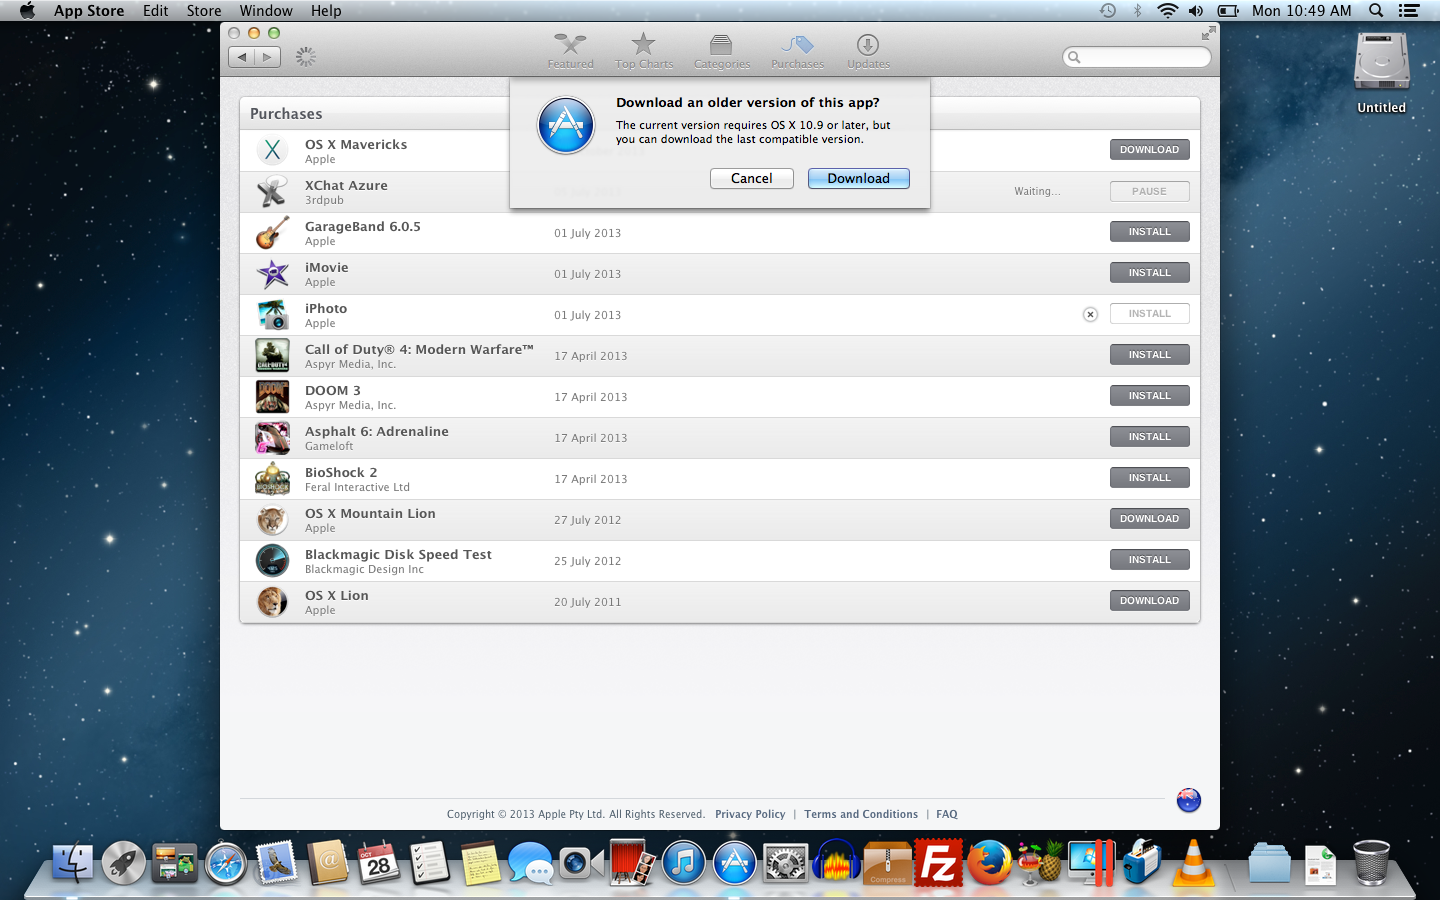Image resolution: width=1440 pixels, height=900 pixels.
Task: Click the iMovie star icon
Action: click(272, 273)
